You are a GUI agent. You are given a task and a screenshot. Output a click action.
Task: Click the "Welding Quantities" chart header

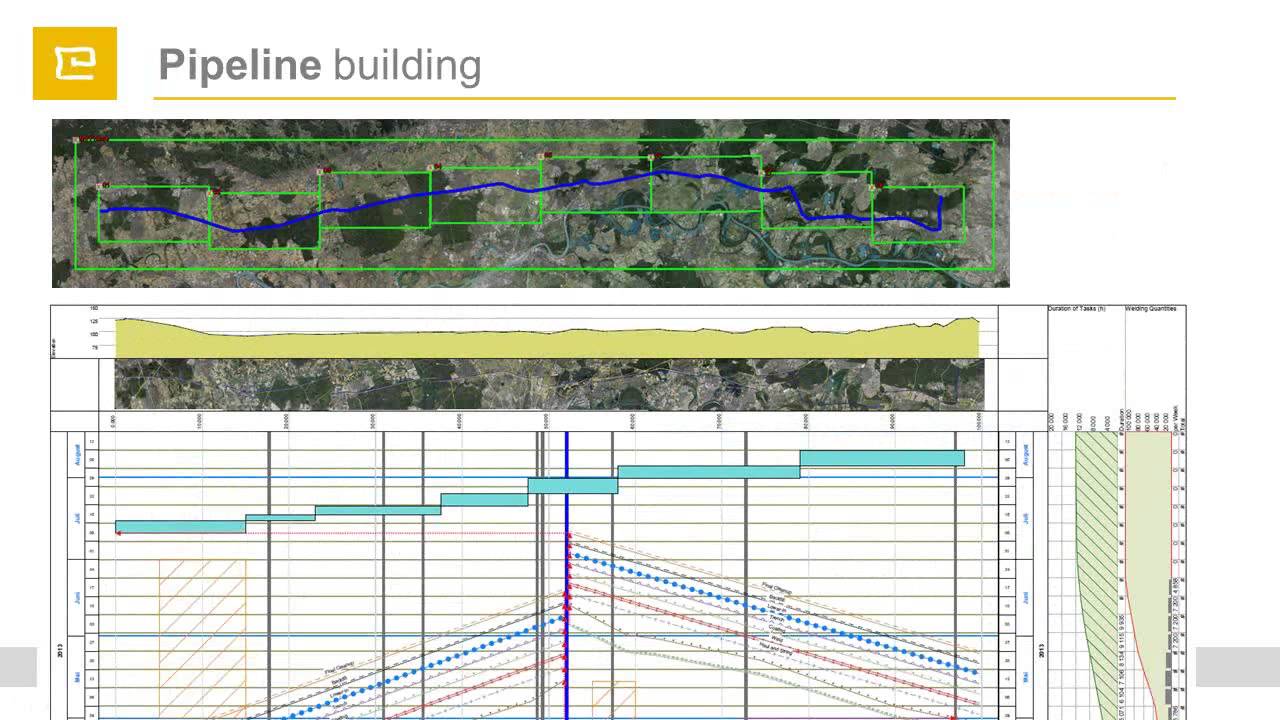click(1151, 309)
